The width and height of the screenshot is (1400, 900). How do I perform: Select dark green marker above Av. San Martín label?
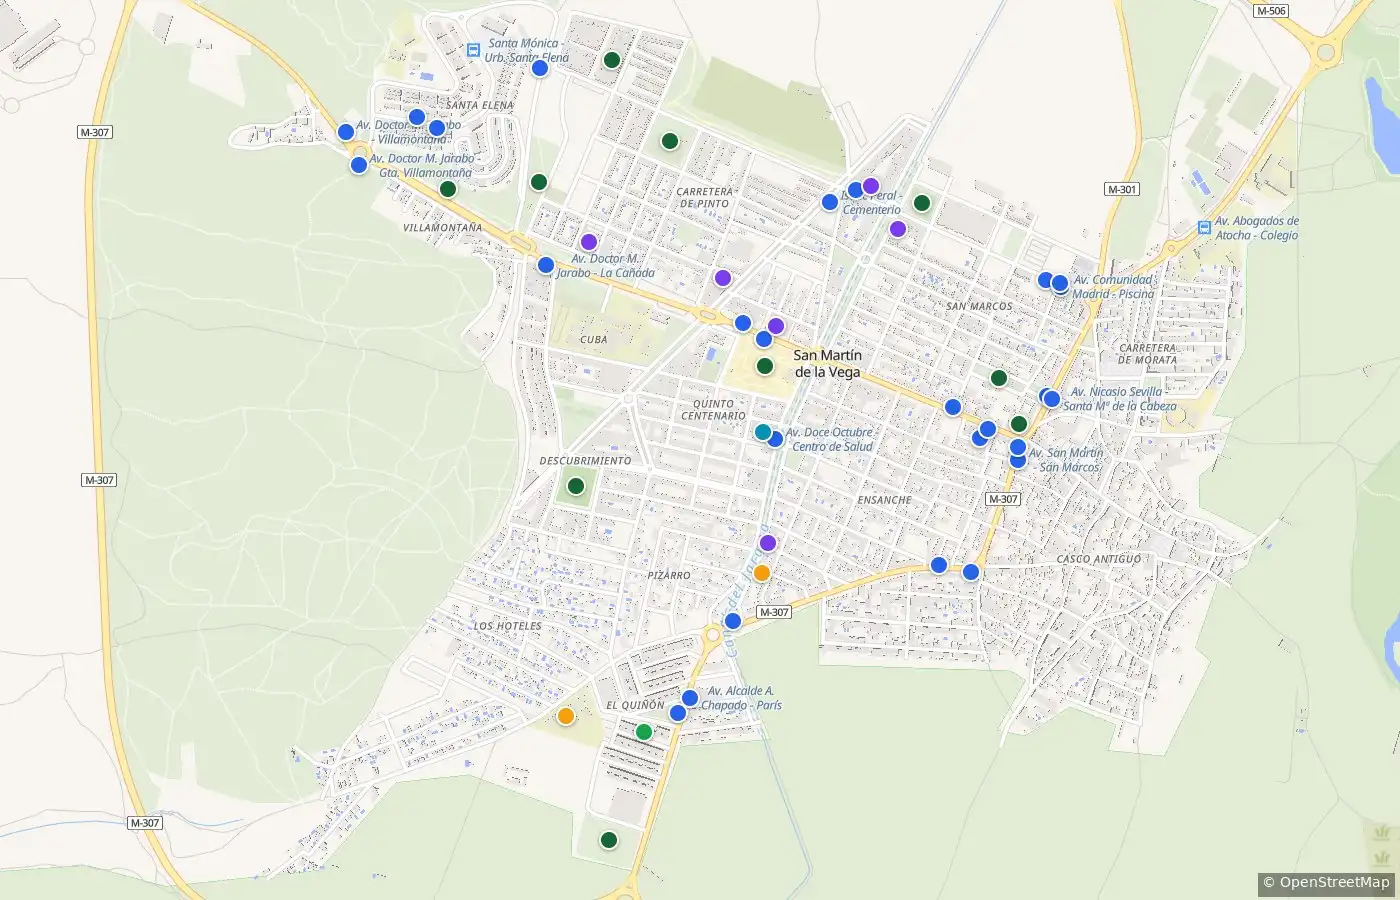click(x=1019, y=424)
